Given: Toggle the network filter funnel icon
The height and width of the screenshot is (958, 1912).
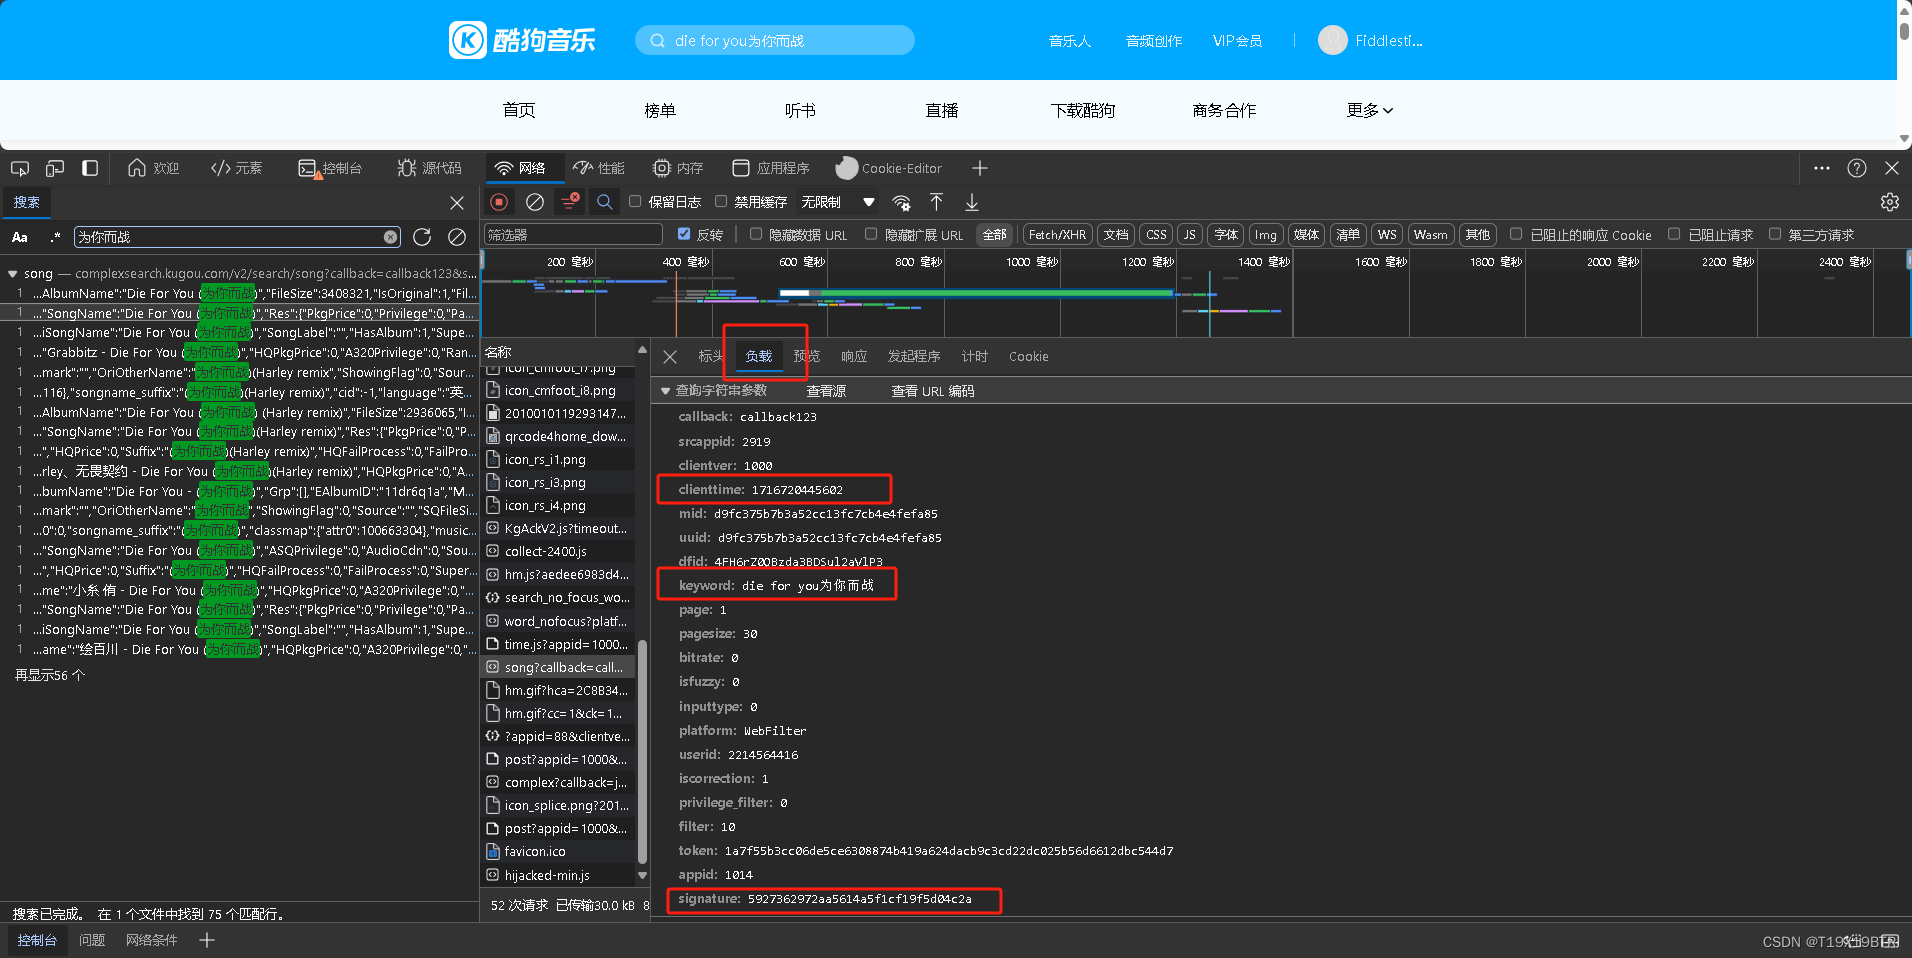Looking at the screenshot, I should [570, 202].
